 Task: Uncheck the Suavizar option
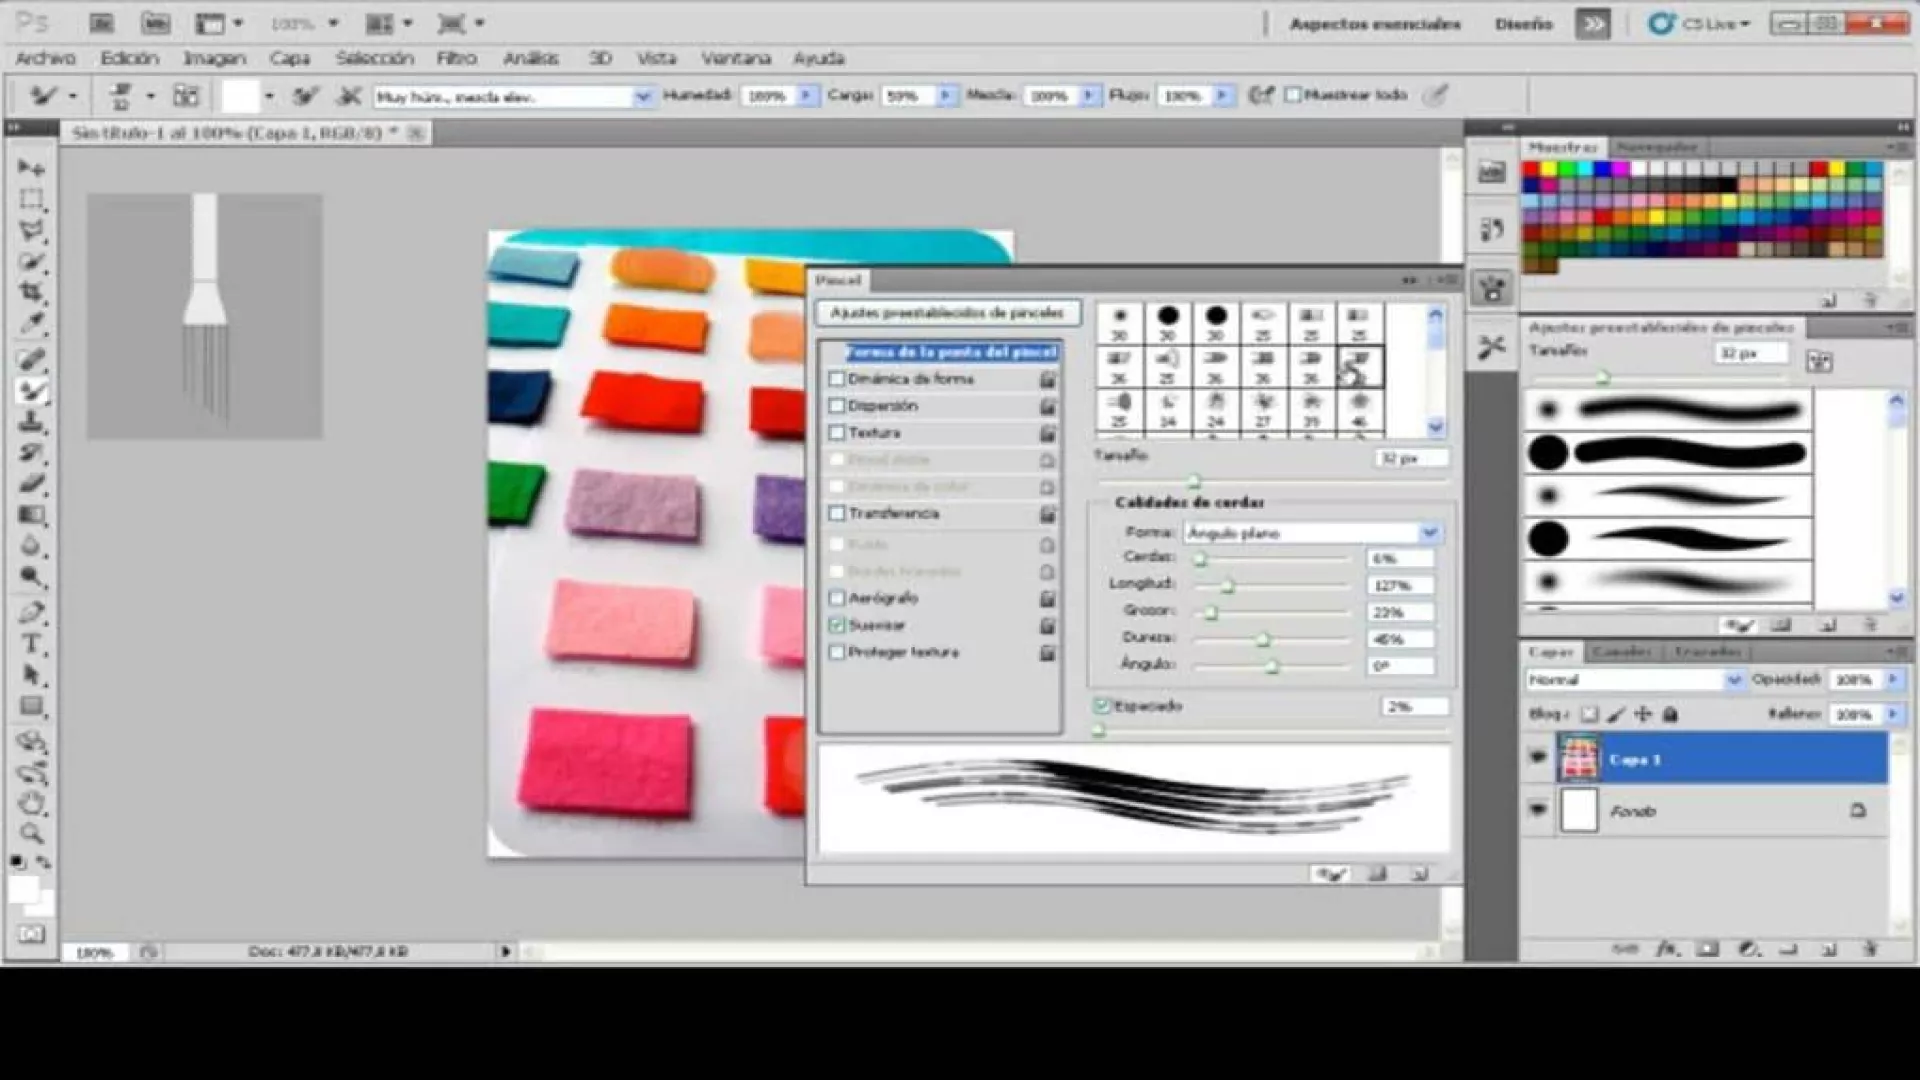coord(837,625)
